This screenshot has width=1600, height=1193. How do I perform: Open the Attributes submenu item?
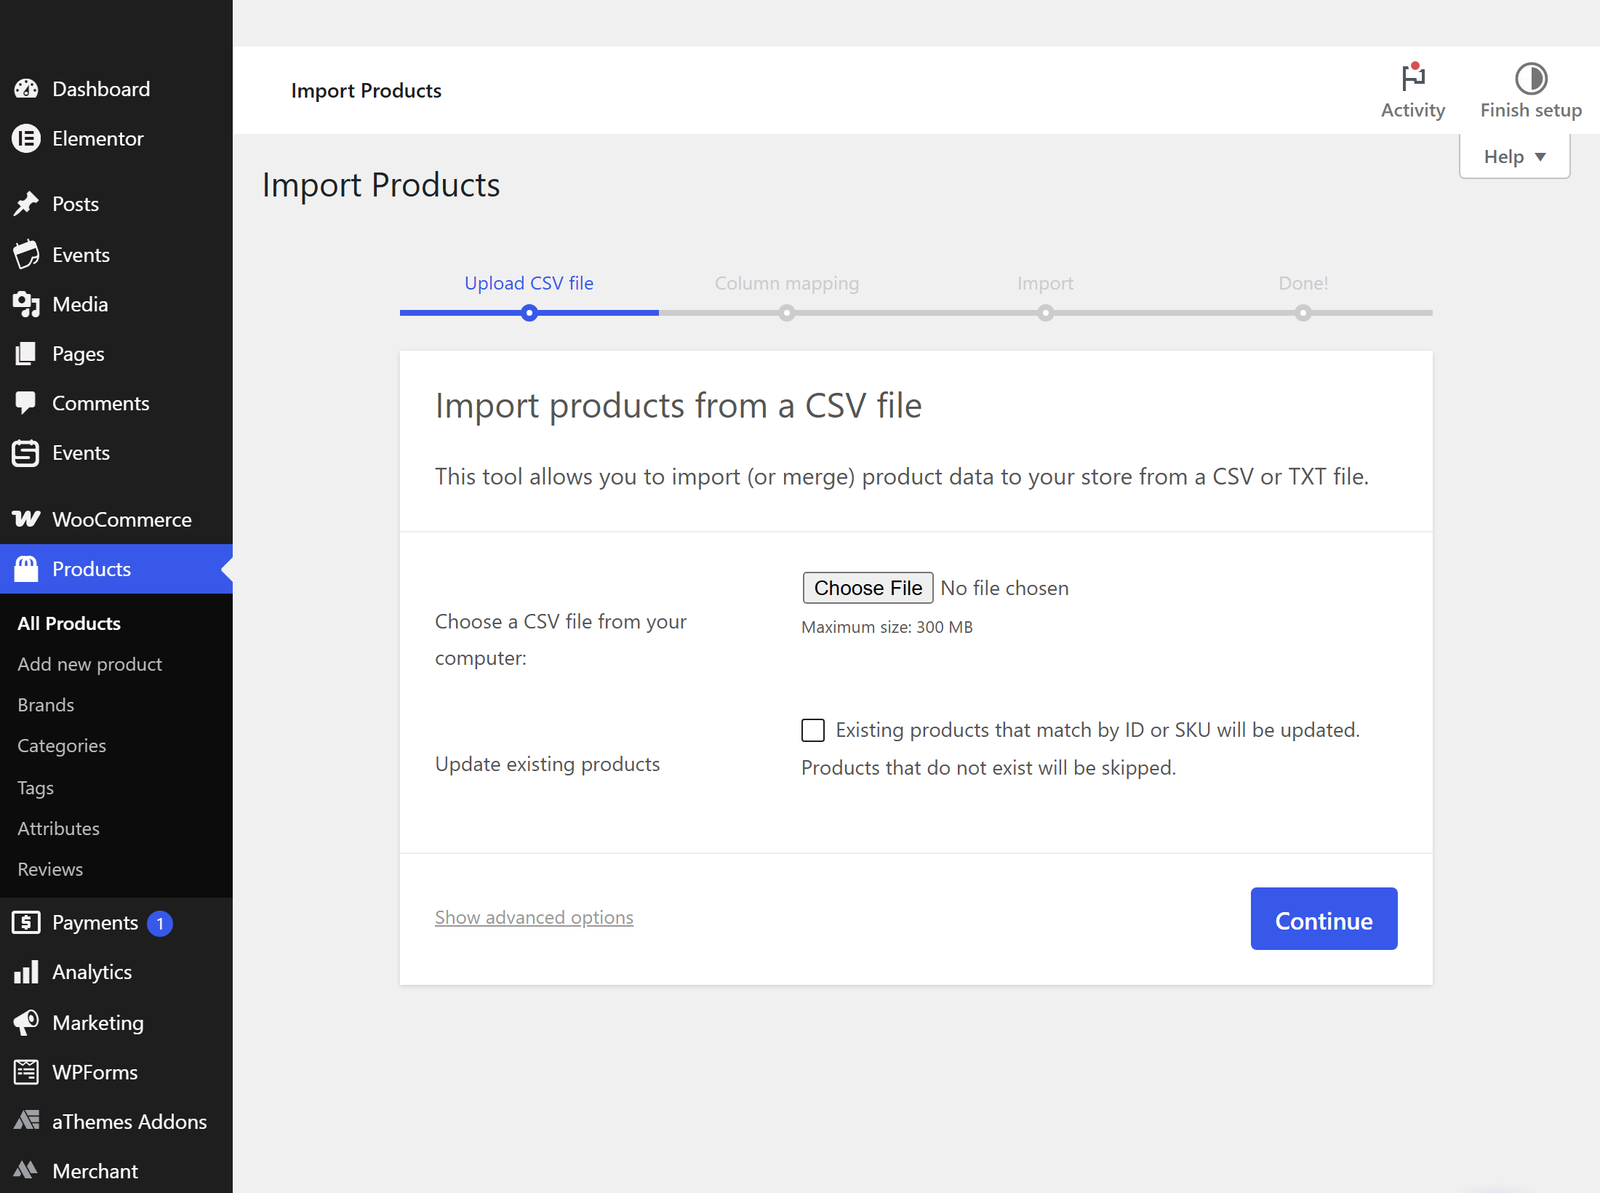tap(59, 828)
